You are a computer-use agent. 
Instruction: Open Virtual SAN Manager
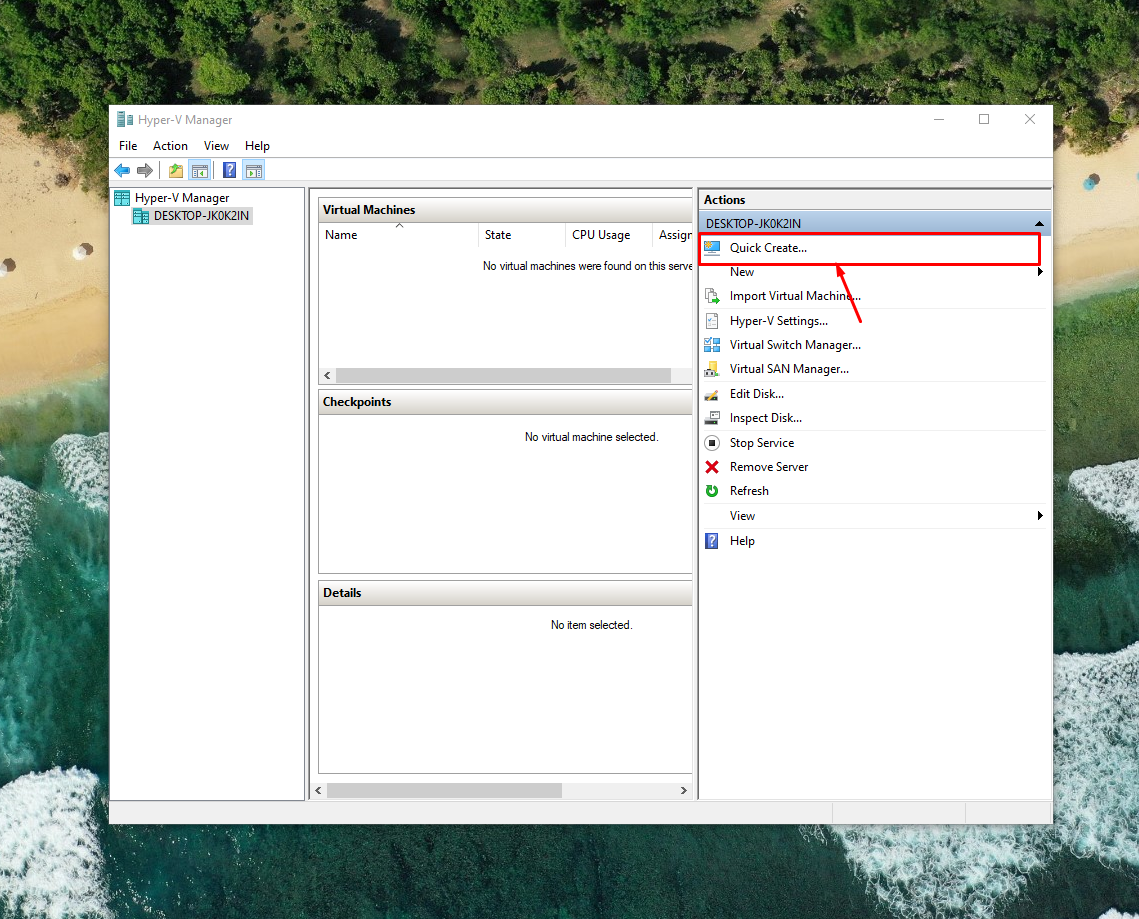pos(788,369)
